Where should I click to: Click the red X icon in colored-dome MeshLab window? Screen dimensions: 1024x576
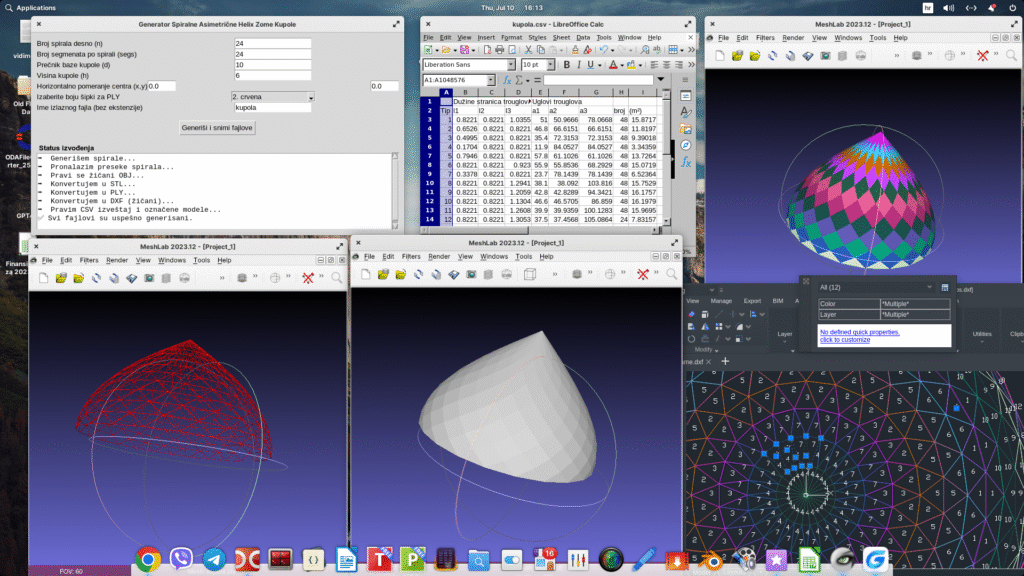click(x=983, y=56)
